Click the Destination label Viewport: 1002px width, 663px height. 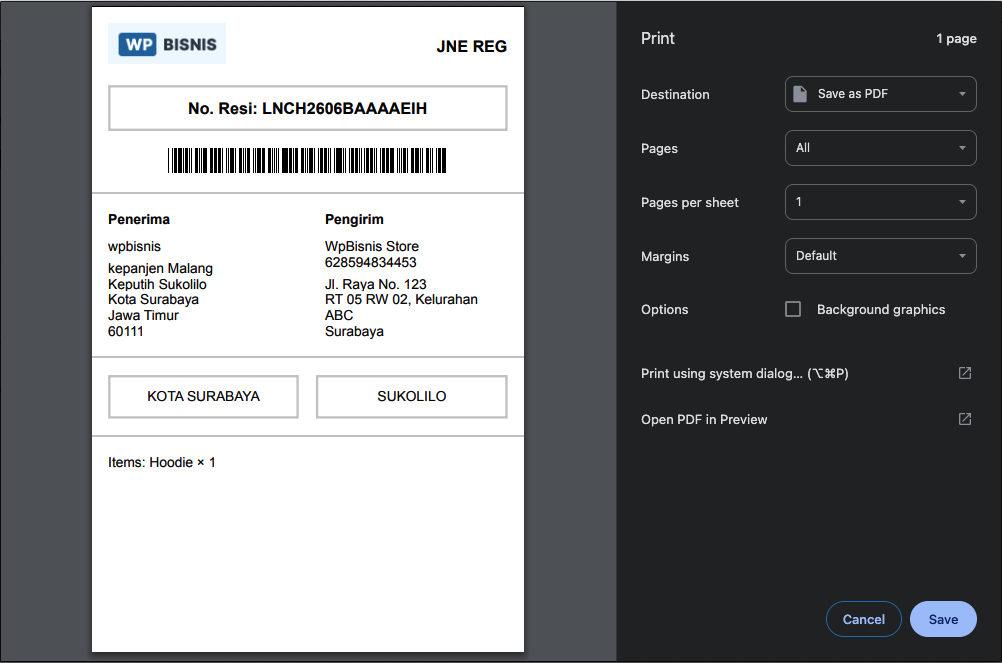[675, 95]
